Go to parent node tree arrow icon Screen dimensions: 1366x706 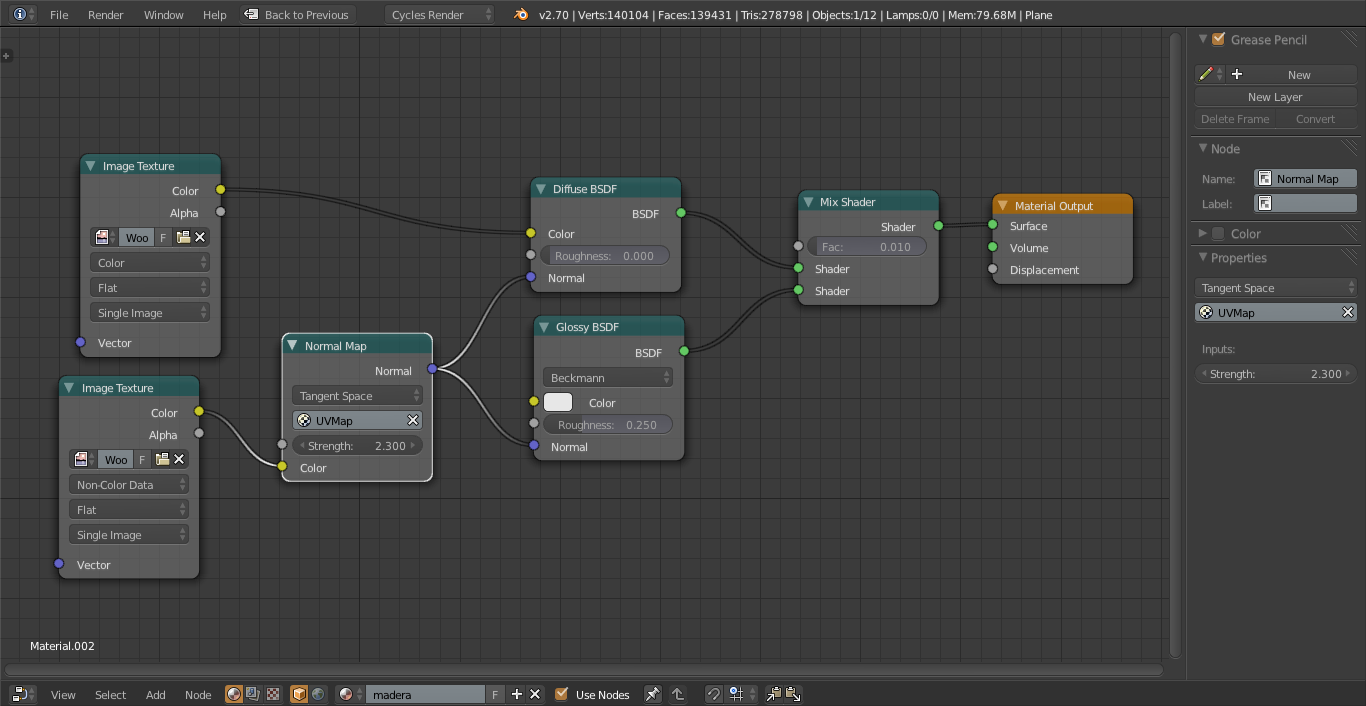pos(678,694)
